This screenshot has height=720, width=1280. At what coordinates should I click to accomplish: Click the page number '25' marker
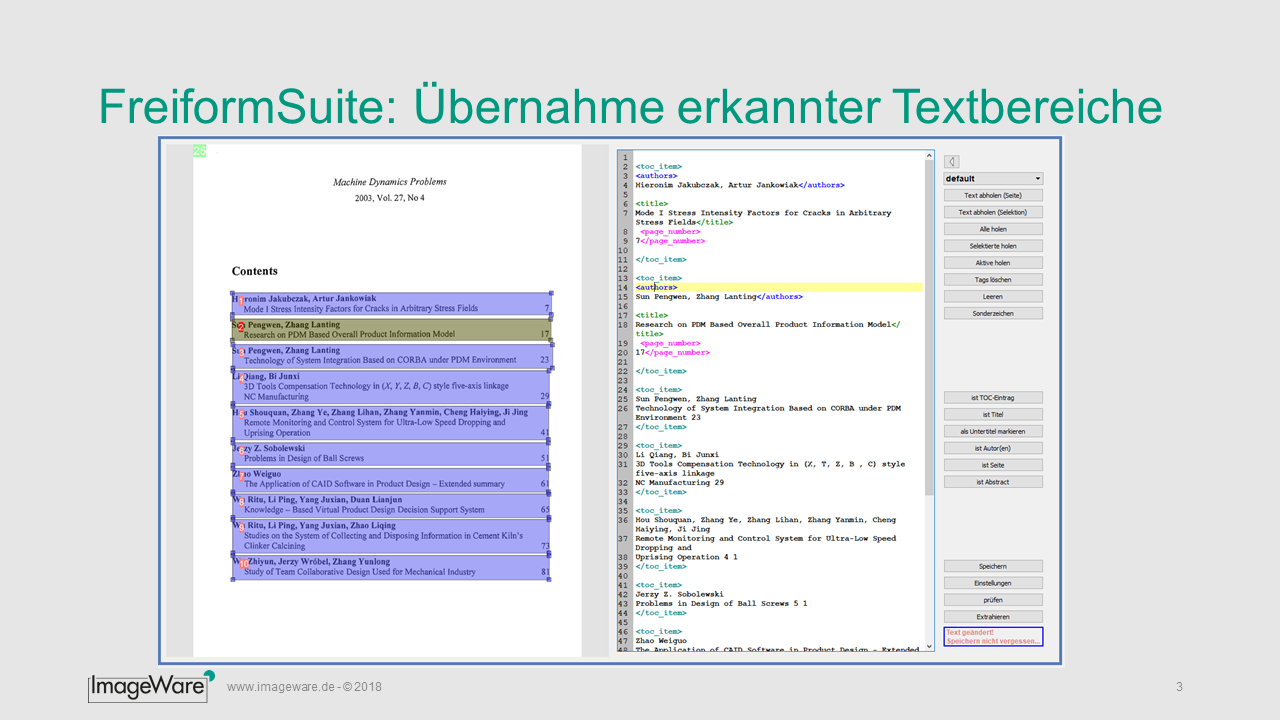point(200,151)
